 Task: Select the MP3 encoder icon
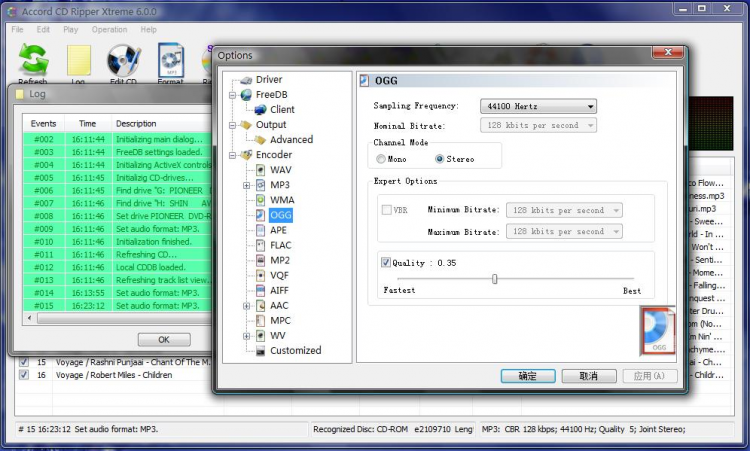coord(261,185)
